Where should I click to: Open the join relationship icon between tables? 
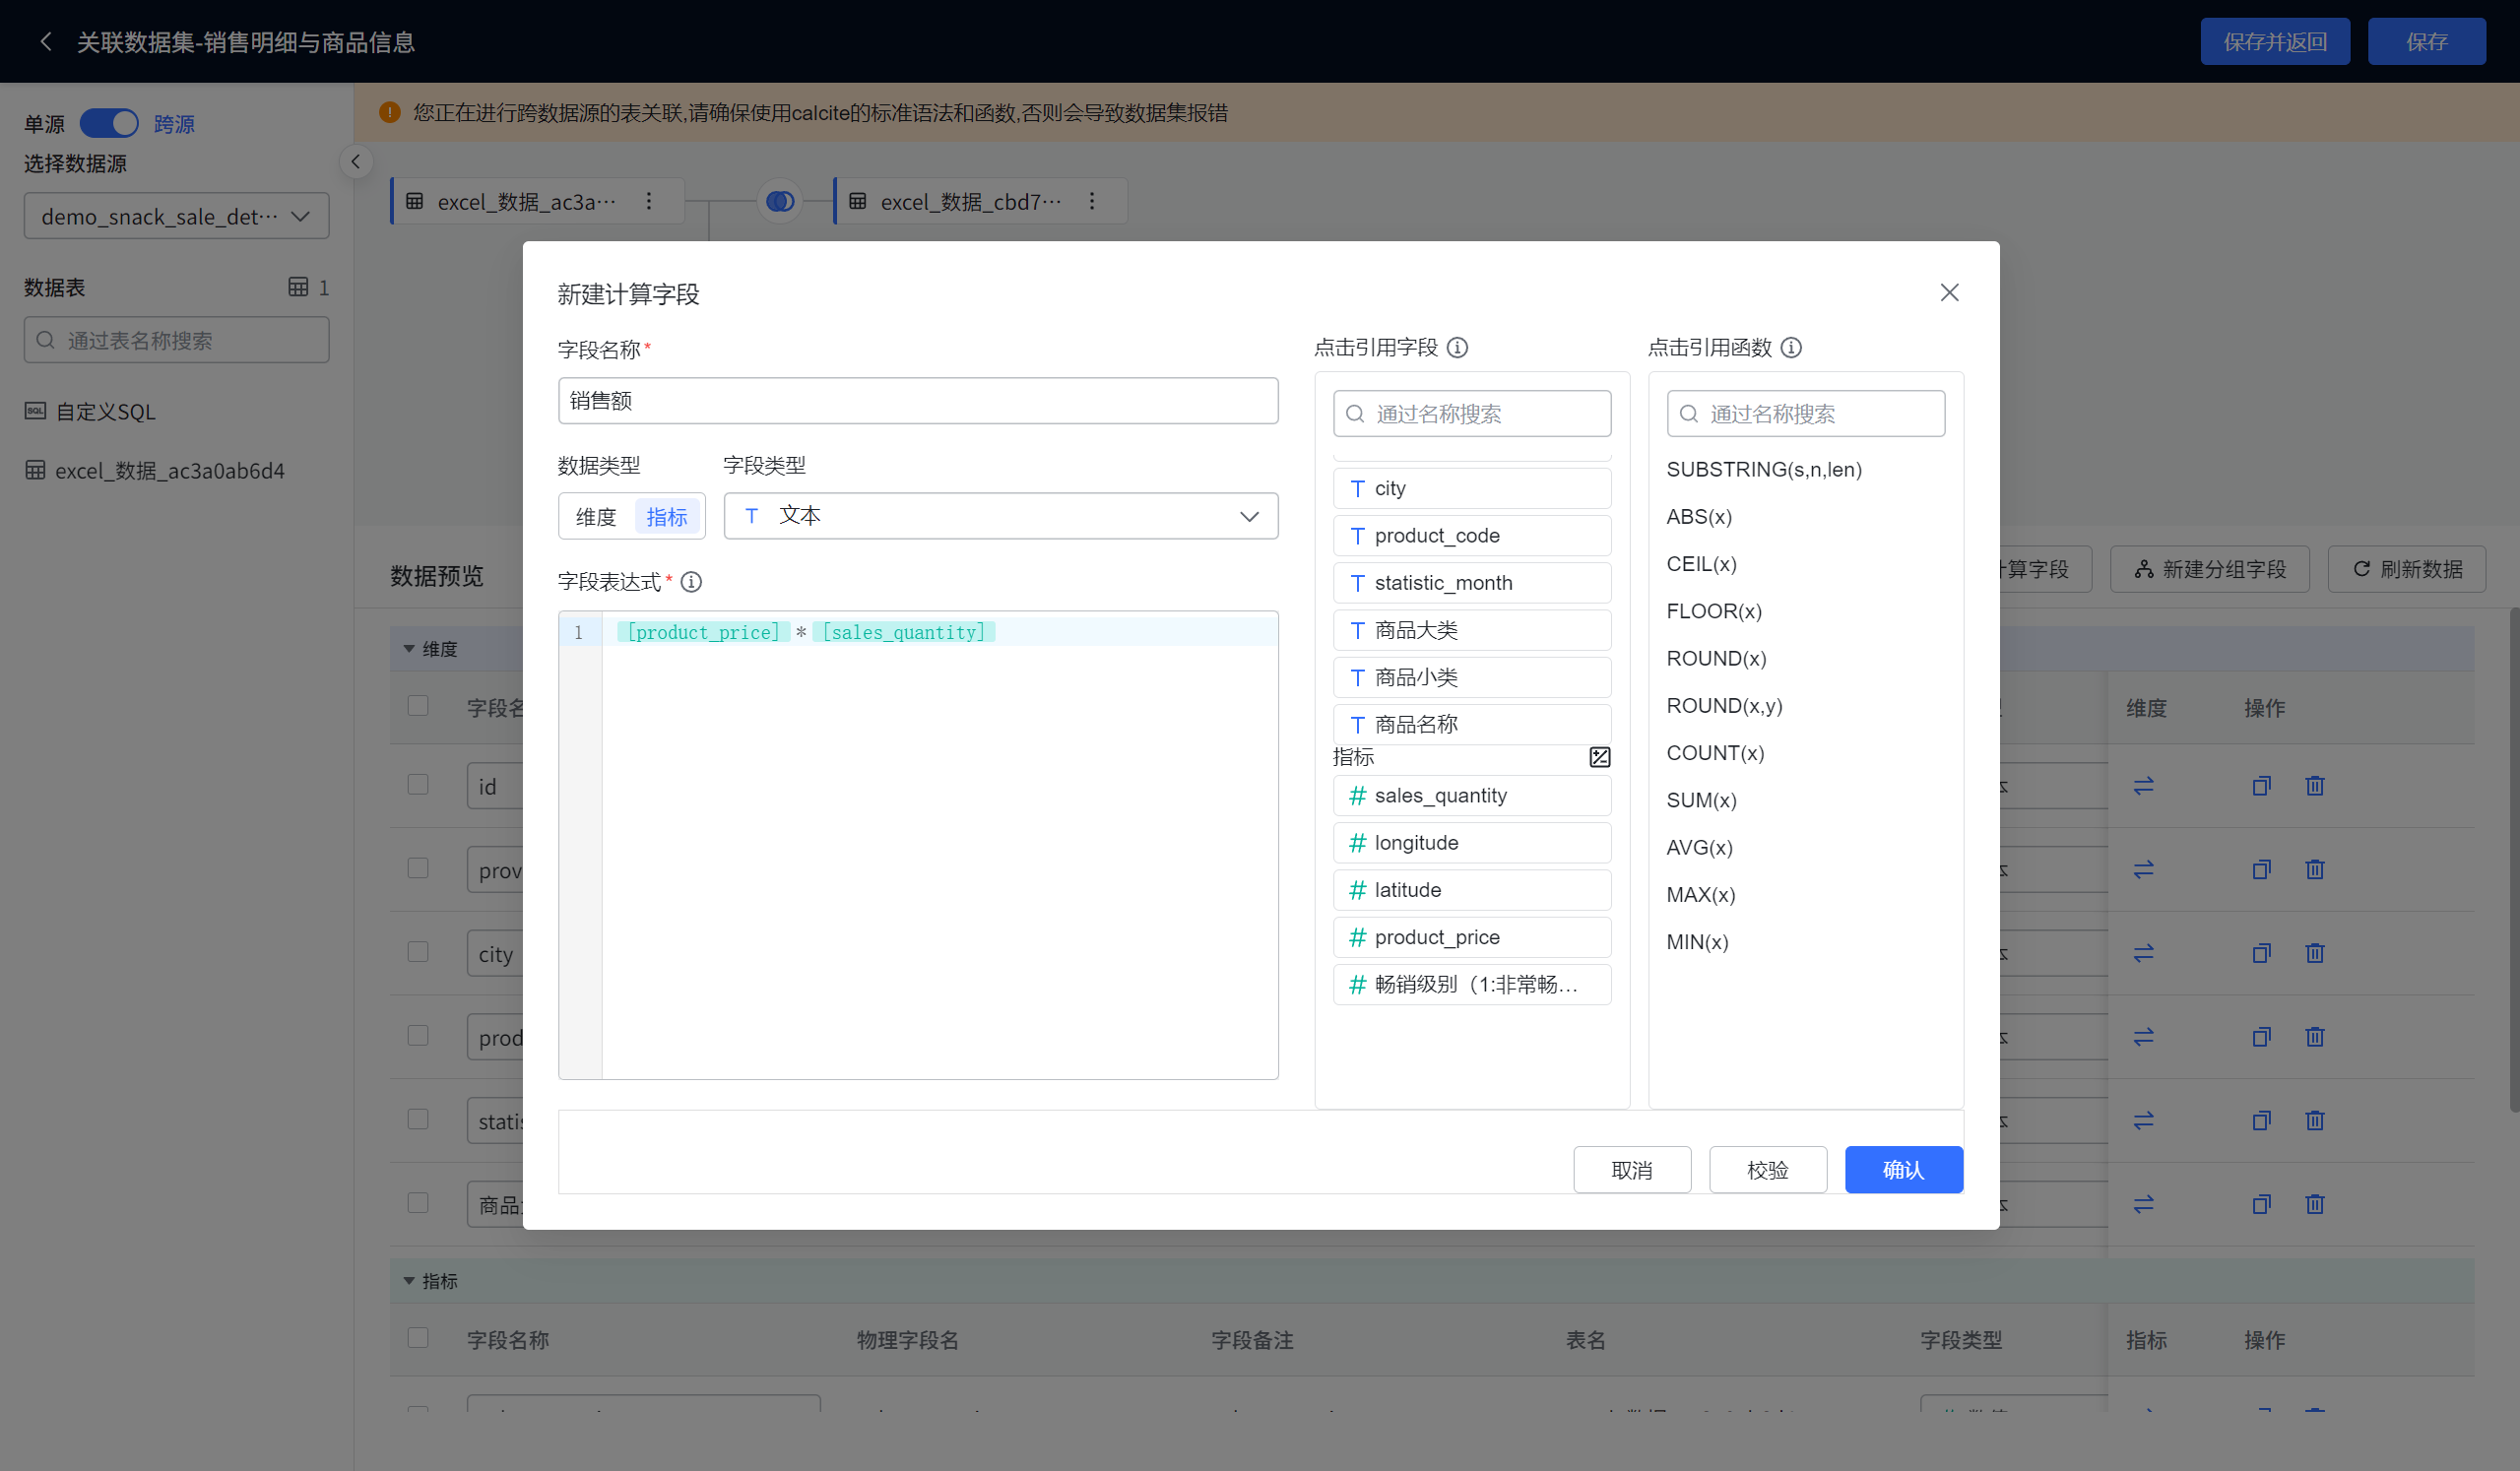(780, 202)
